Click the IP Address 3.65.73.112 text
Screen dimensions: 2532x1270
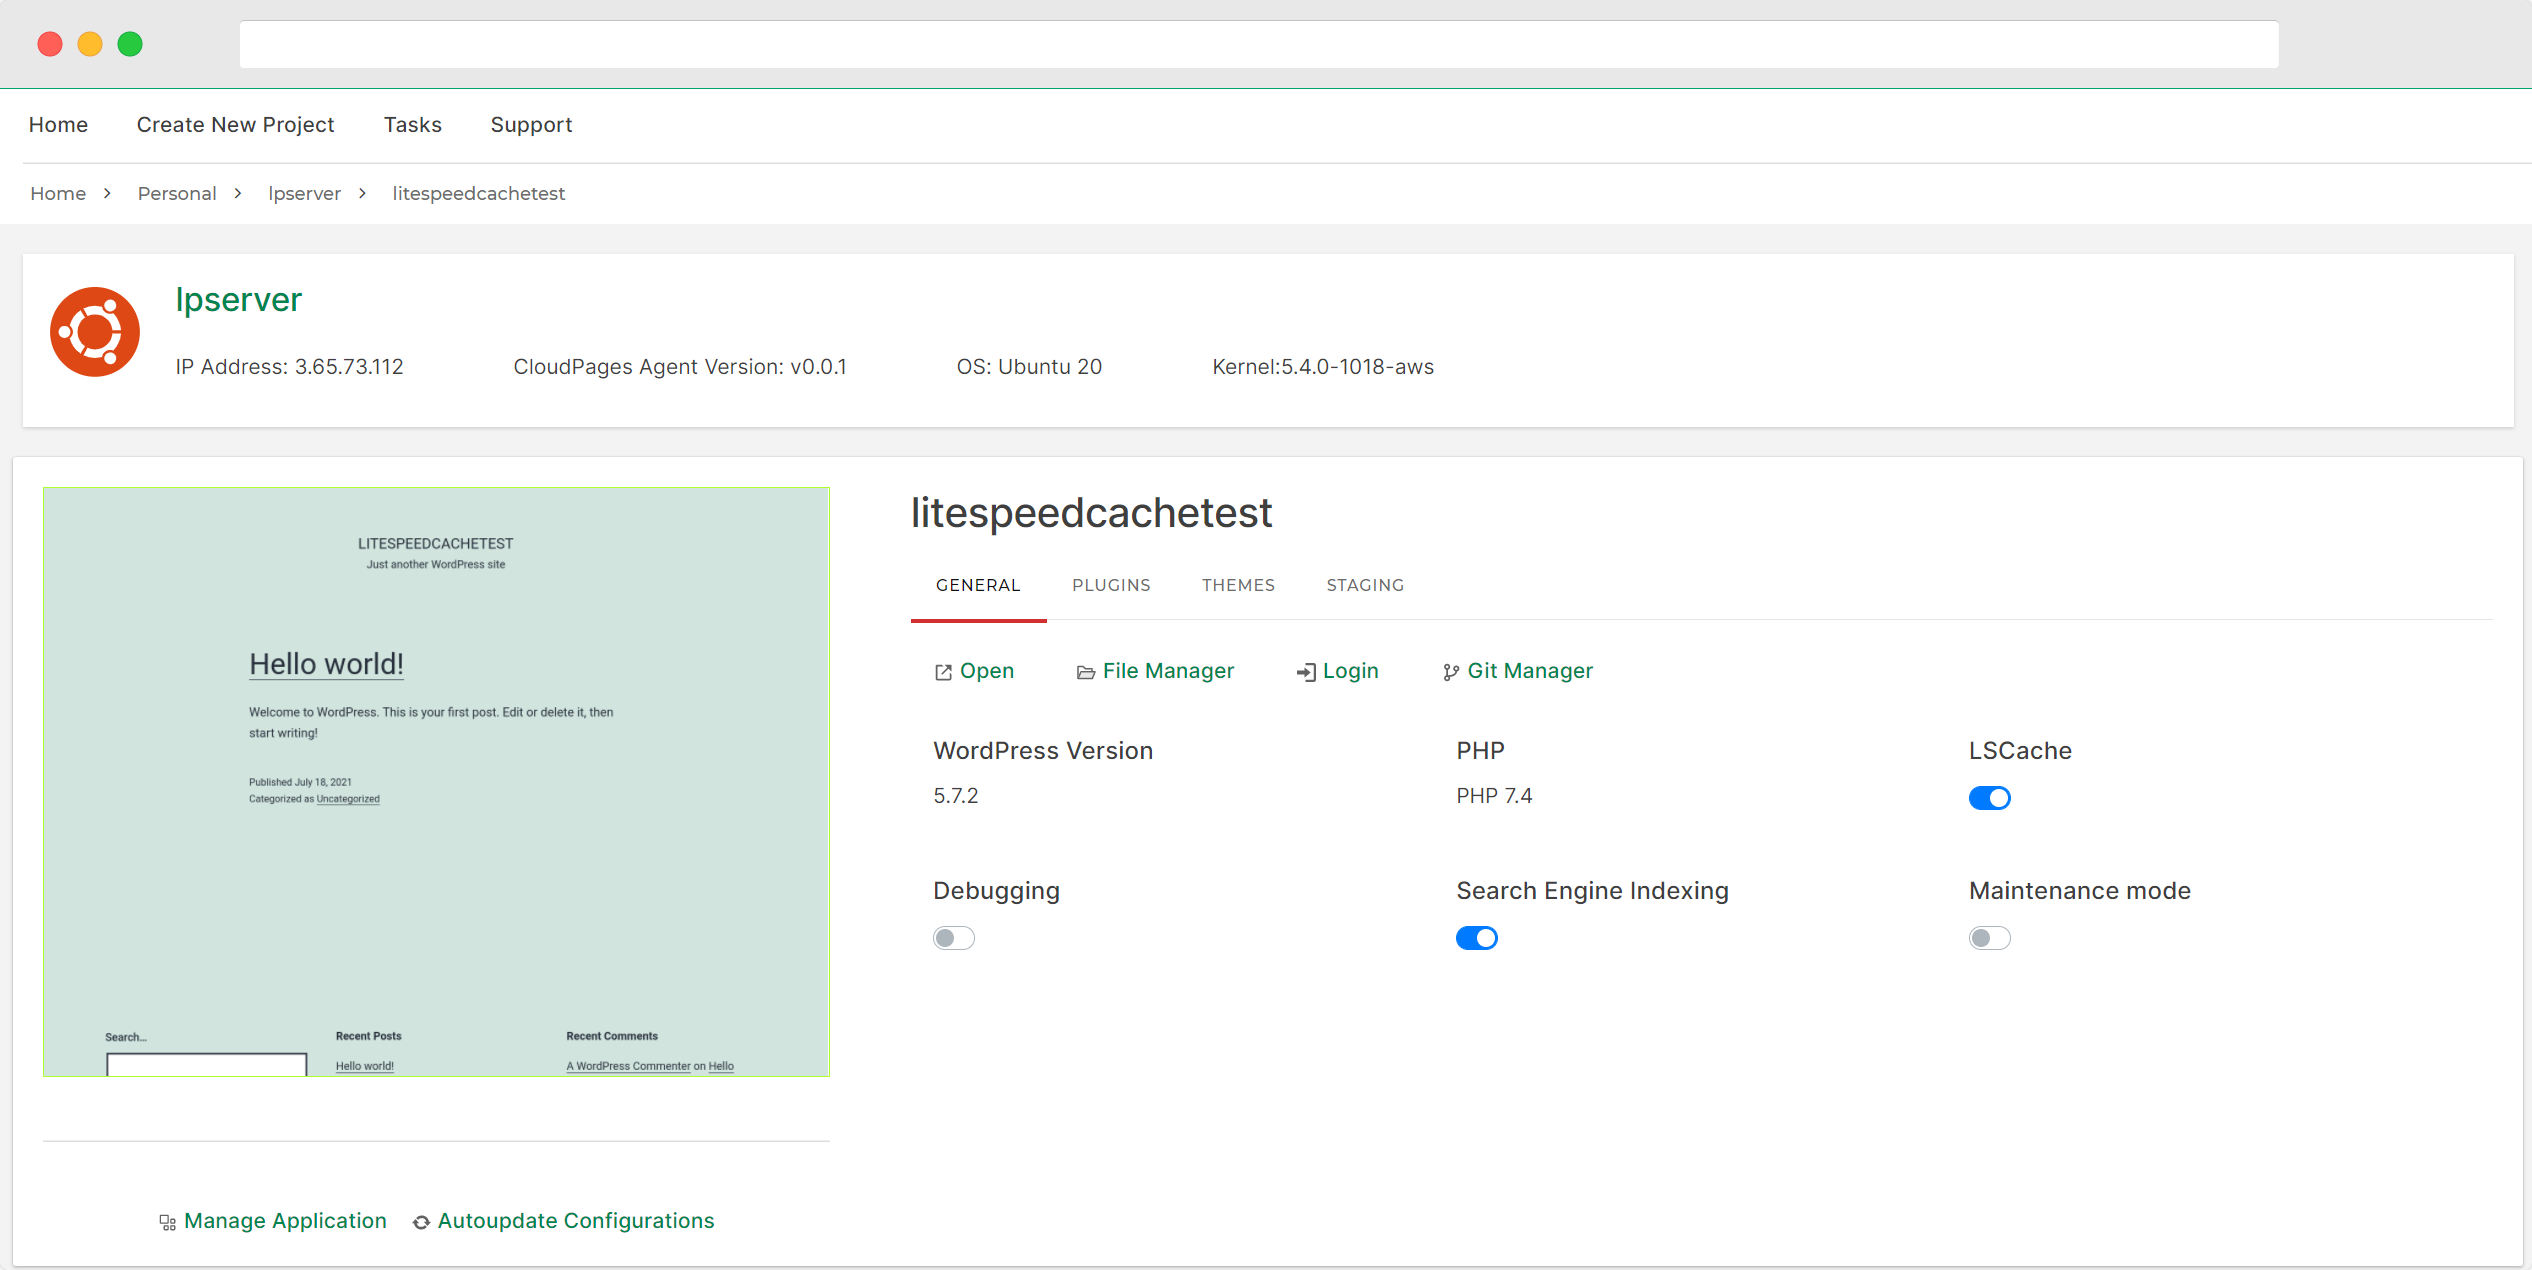coord(289,367)
